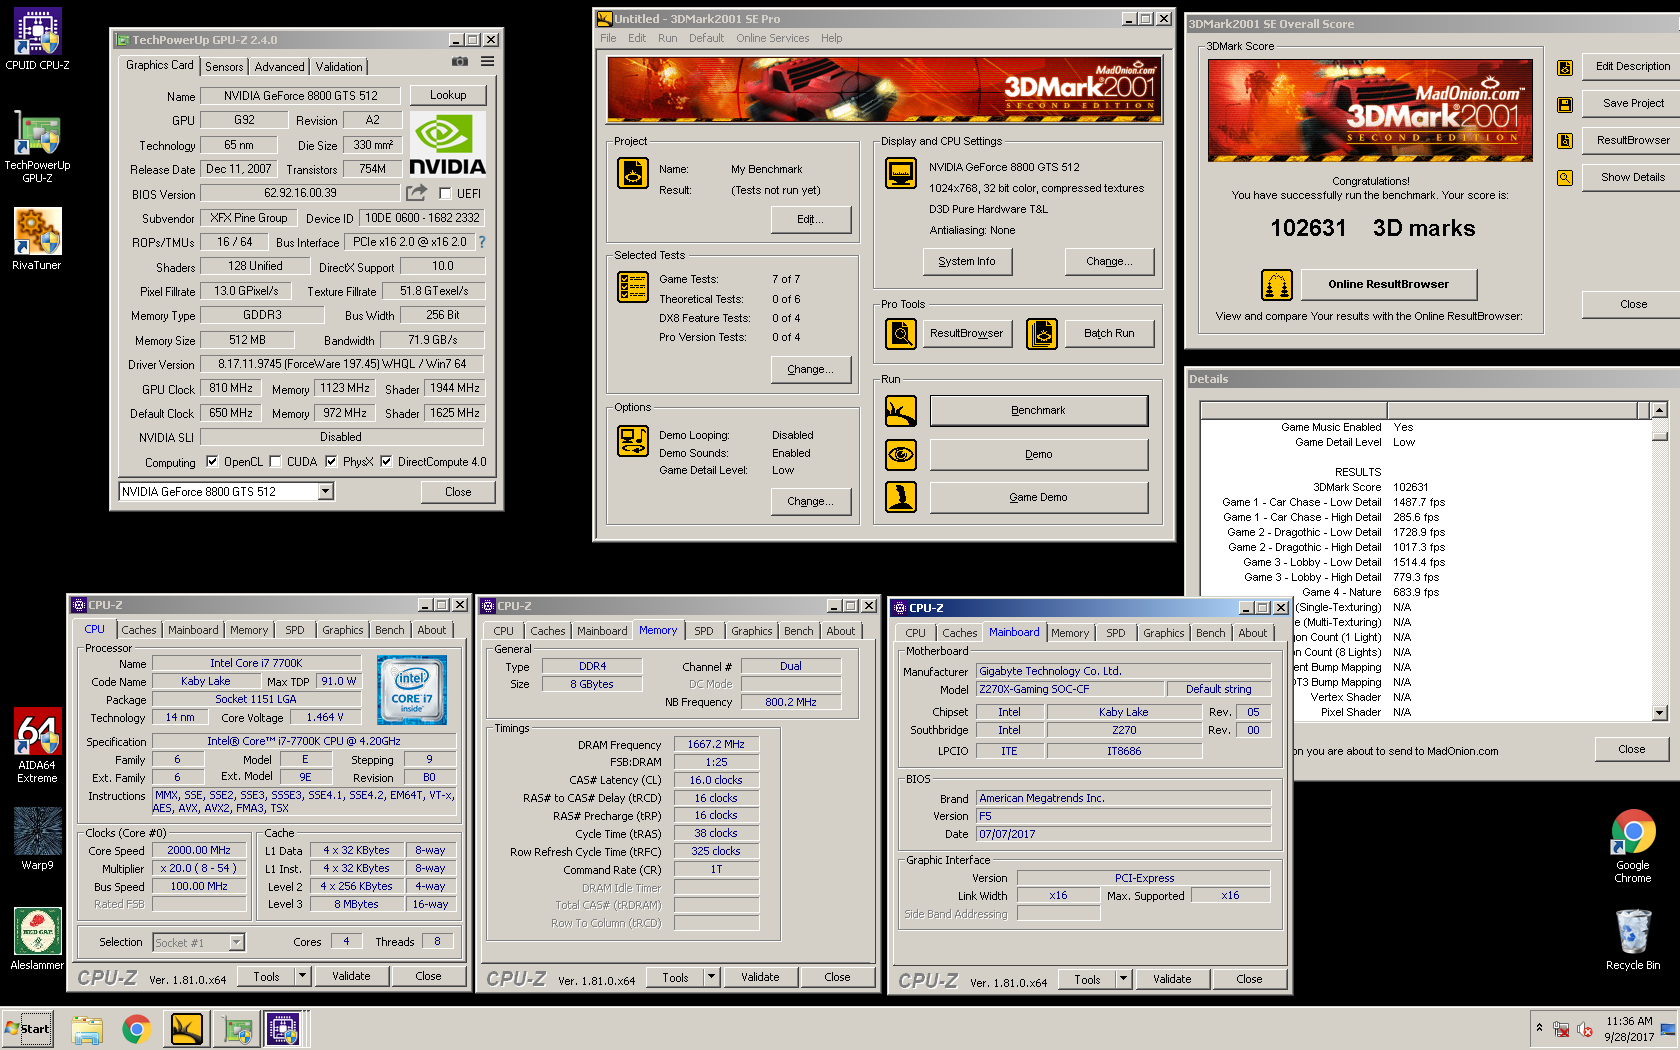Toggle UEFI checkbox in GPU-Z
This screenshot has height=1050, width=1680.
coord(446,194)
